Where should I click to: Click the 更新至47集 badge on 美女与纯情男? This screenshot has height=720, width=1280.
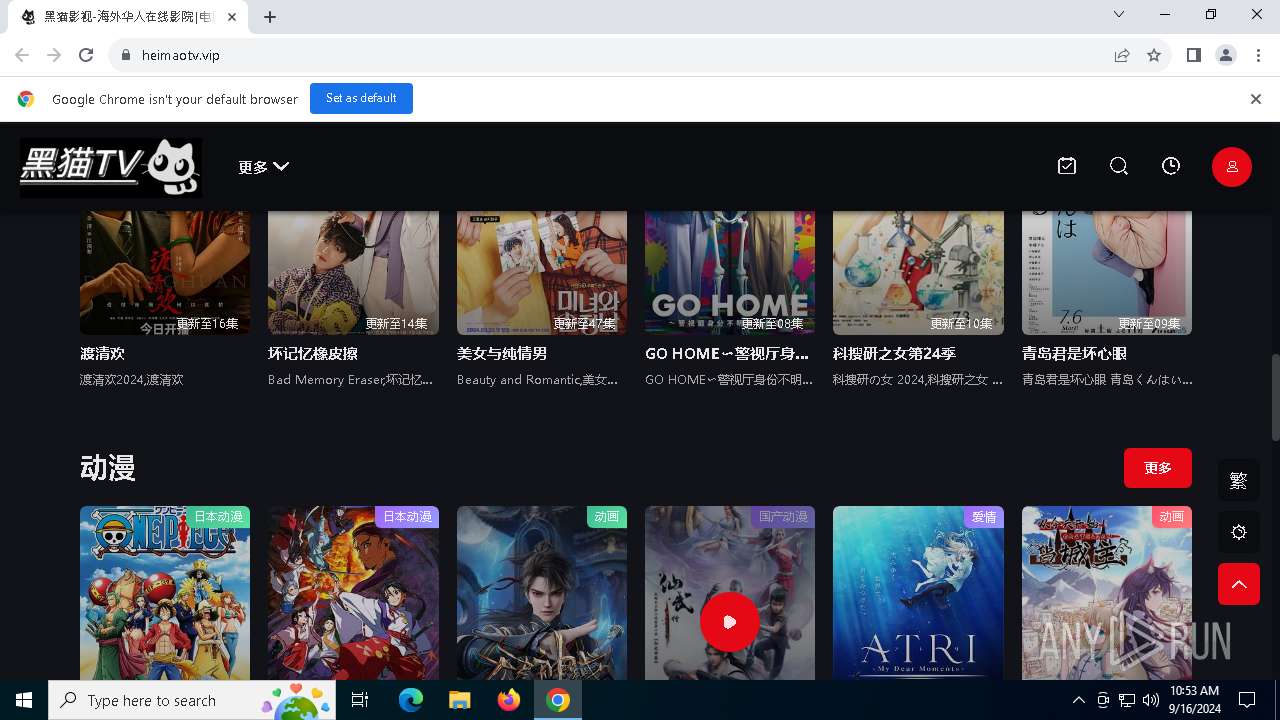tap(585, 324)
